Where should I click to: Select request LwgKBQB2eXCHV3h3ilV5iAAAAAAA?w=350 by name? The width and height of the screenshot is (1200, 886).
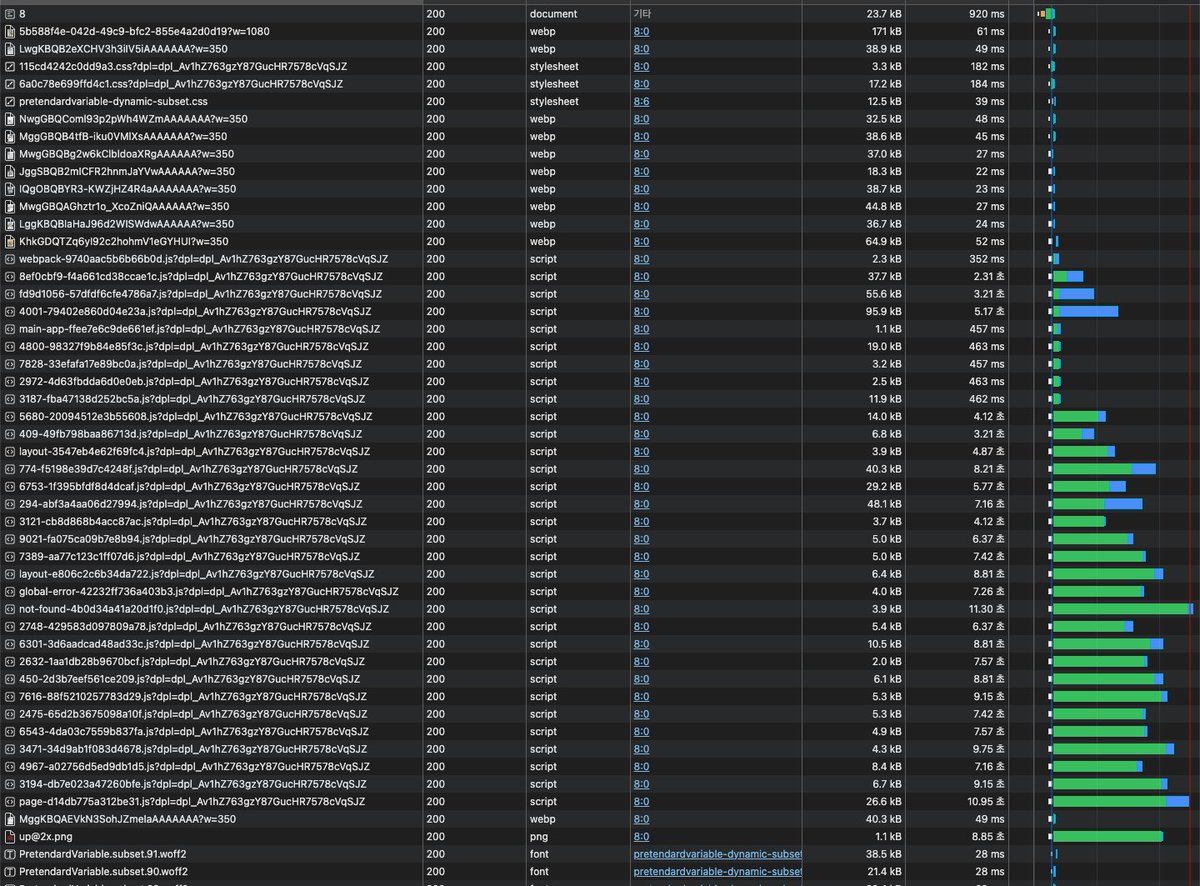[123, 49]
